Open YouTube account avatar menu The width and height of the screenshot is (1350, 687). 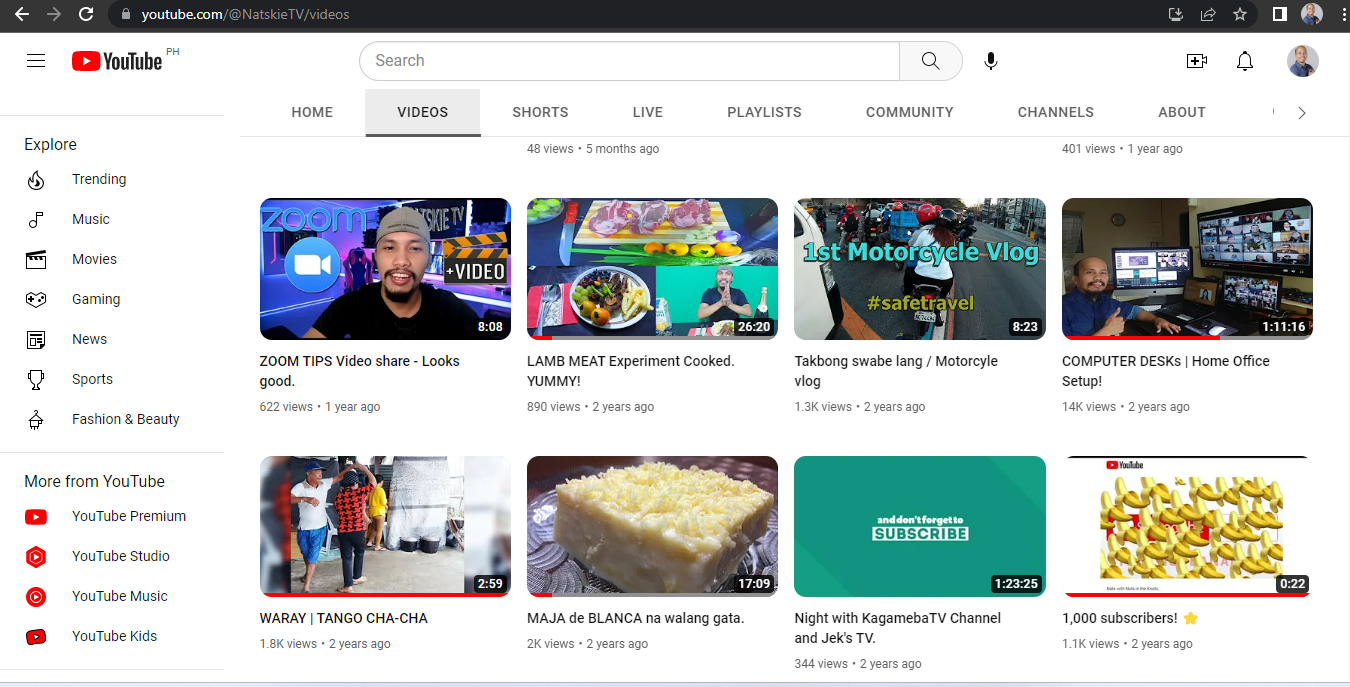pos(1302,61)
